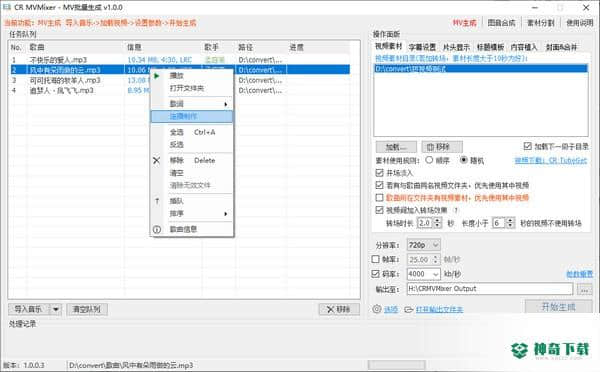
Task: Open the 选项 link
Action: 391,309
